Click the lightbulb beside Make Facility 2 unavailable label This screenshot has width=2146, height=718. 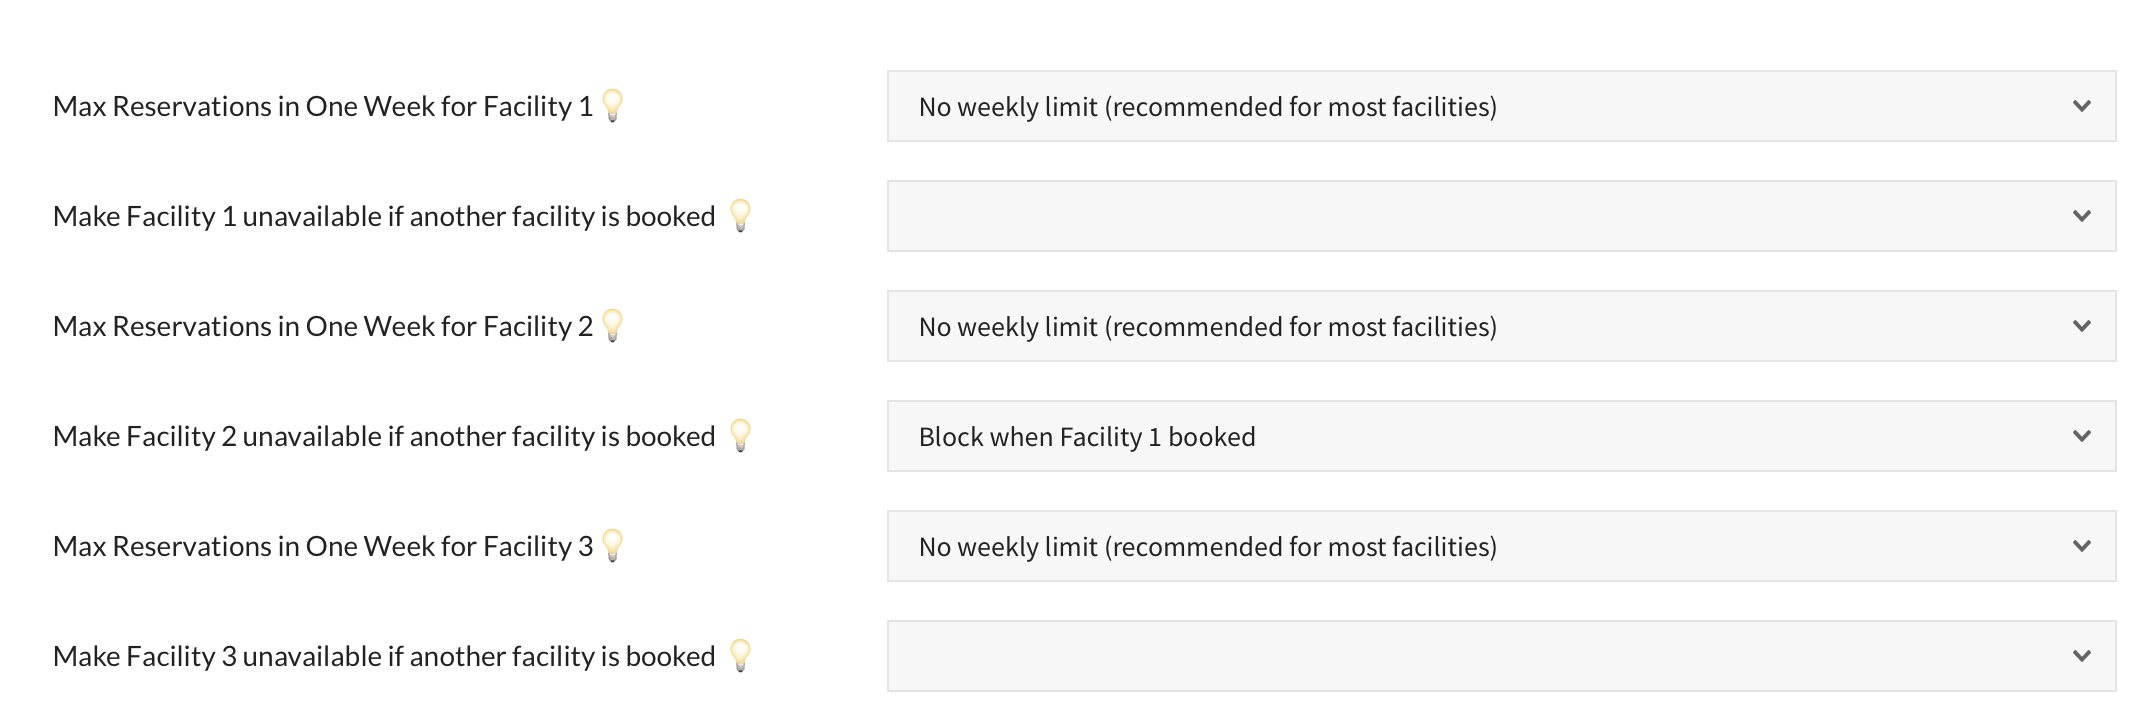739,434
